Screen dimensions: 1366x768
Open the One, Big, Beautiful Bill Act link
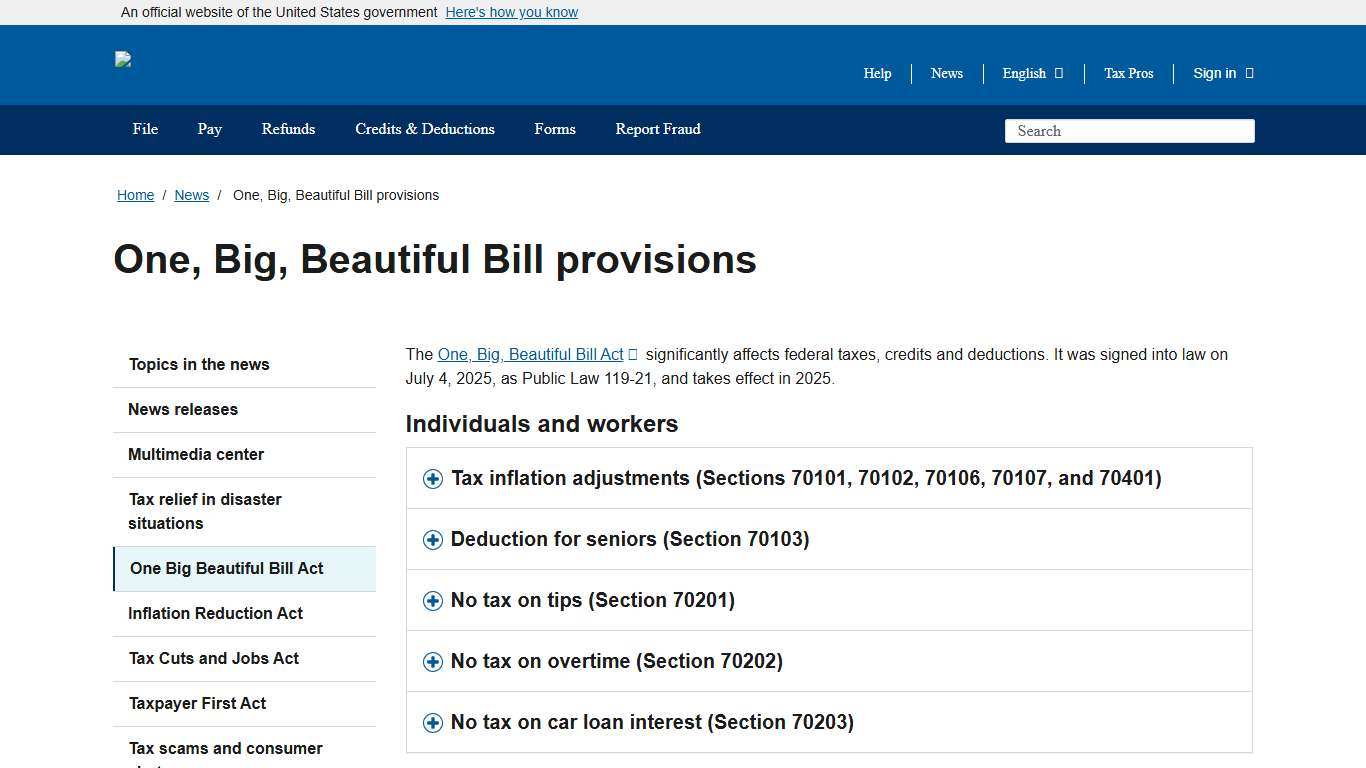[x=530, y=354]
